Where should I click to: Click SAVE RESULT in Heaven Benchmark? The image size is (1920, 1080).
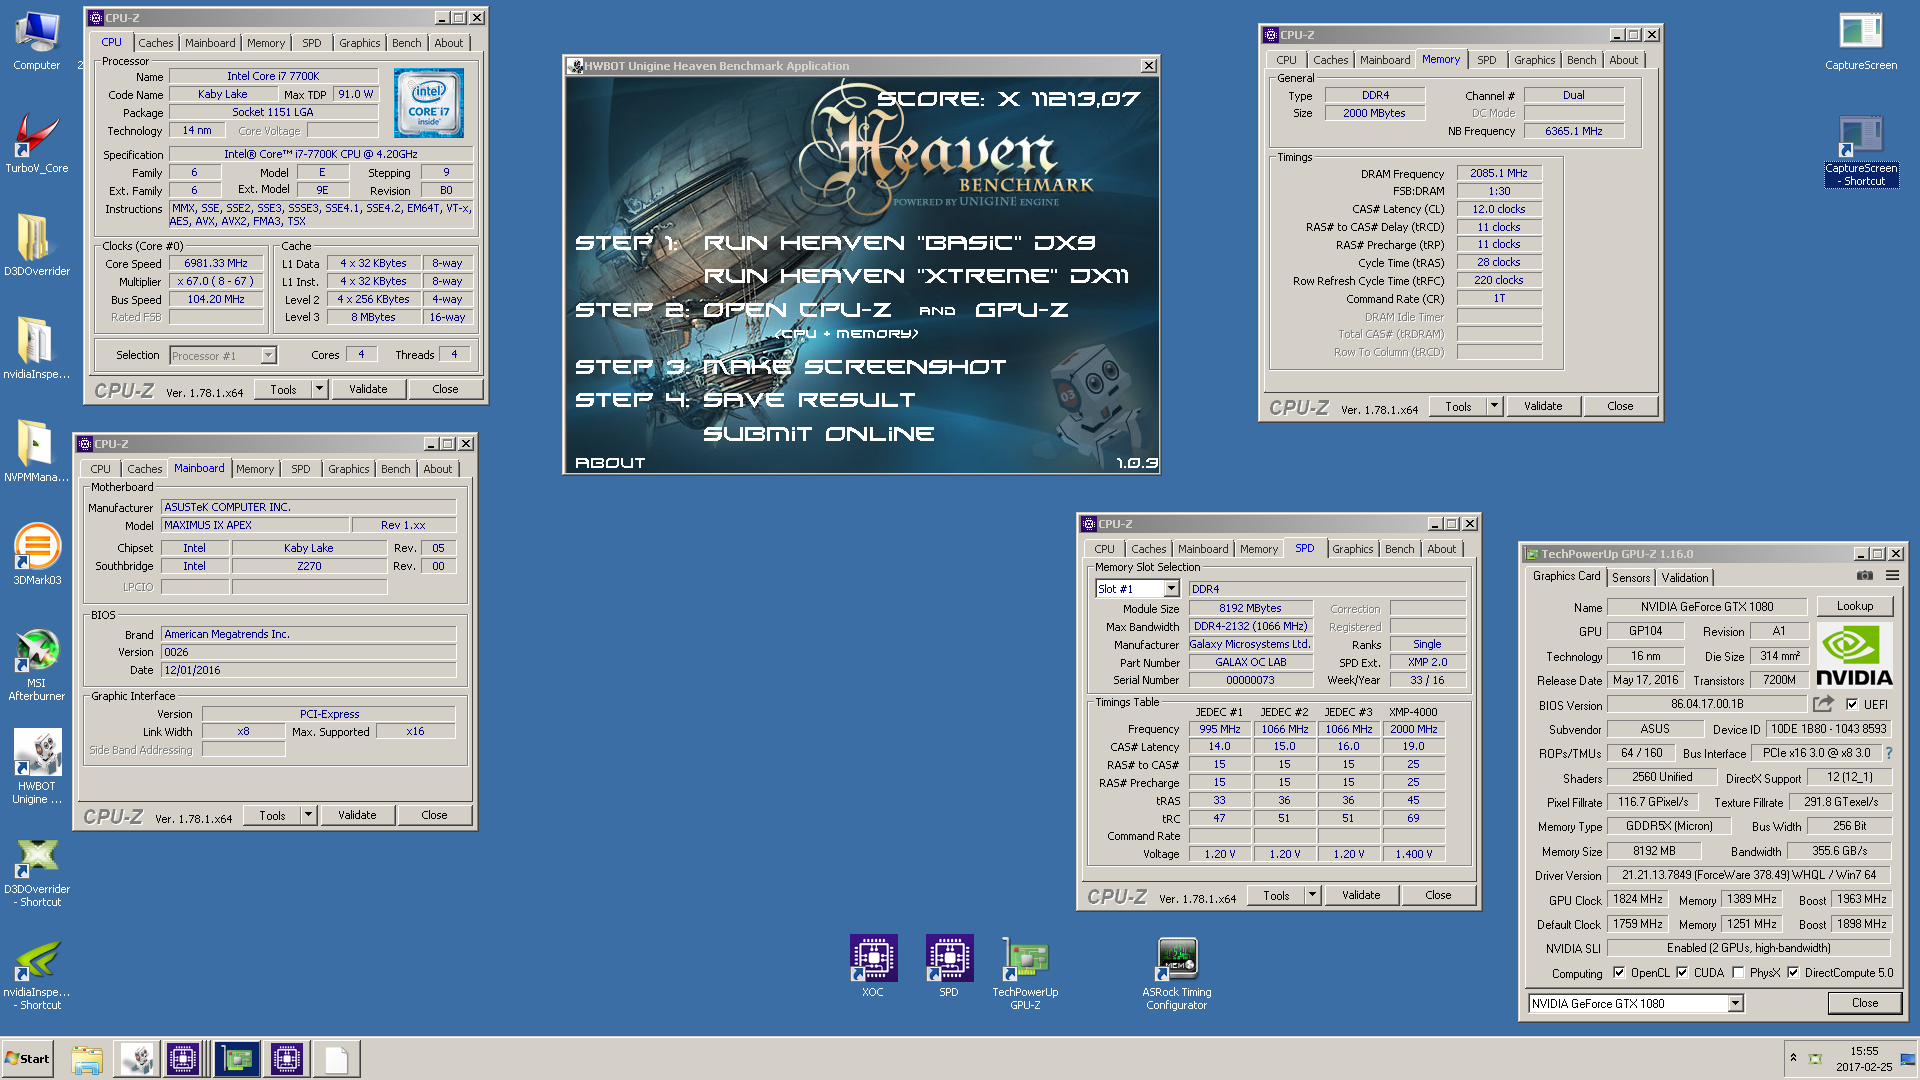point(809,400)
